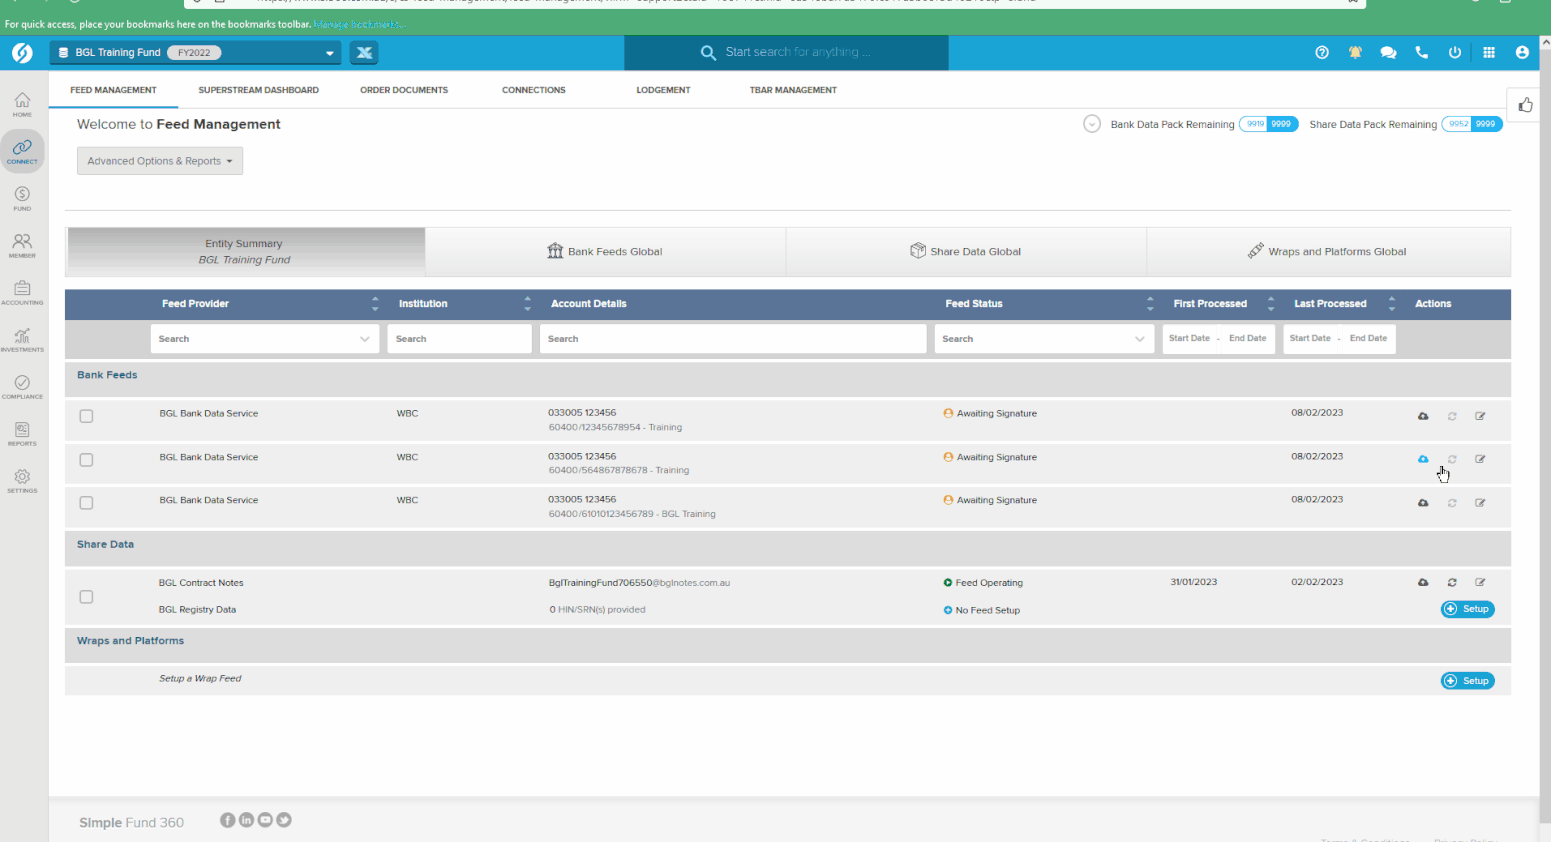Screen dimensions: 1551x842
Task: Open the Feed Status search dropdown
Action: click(1044, 339)
